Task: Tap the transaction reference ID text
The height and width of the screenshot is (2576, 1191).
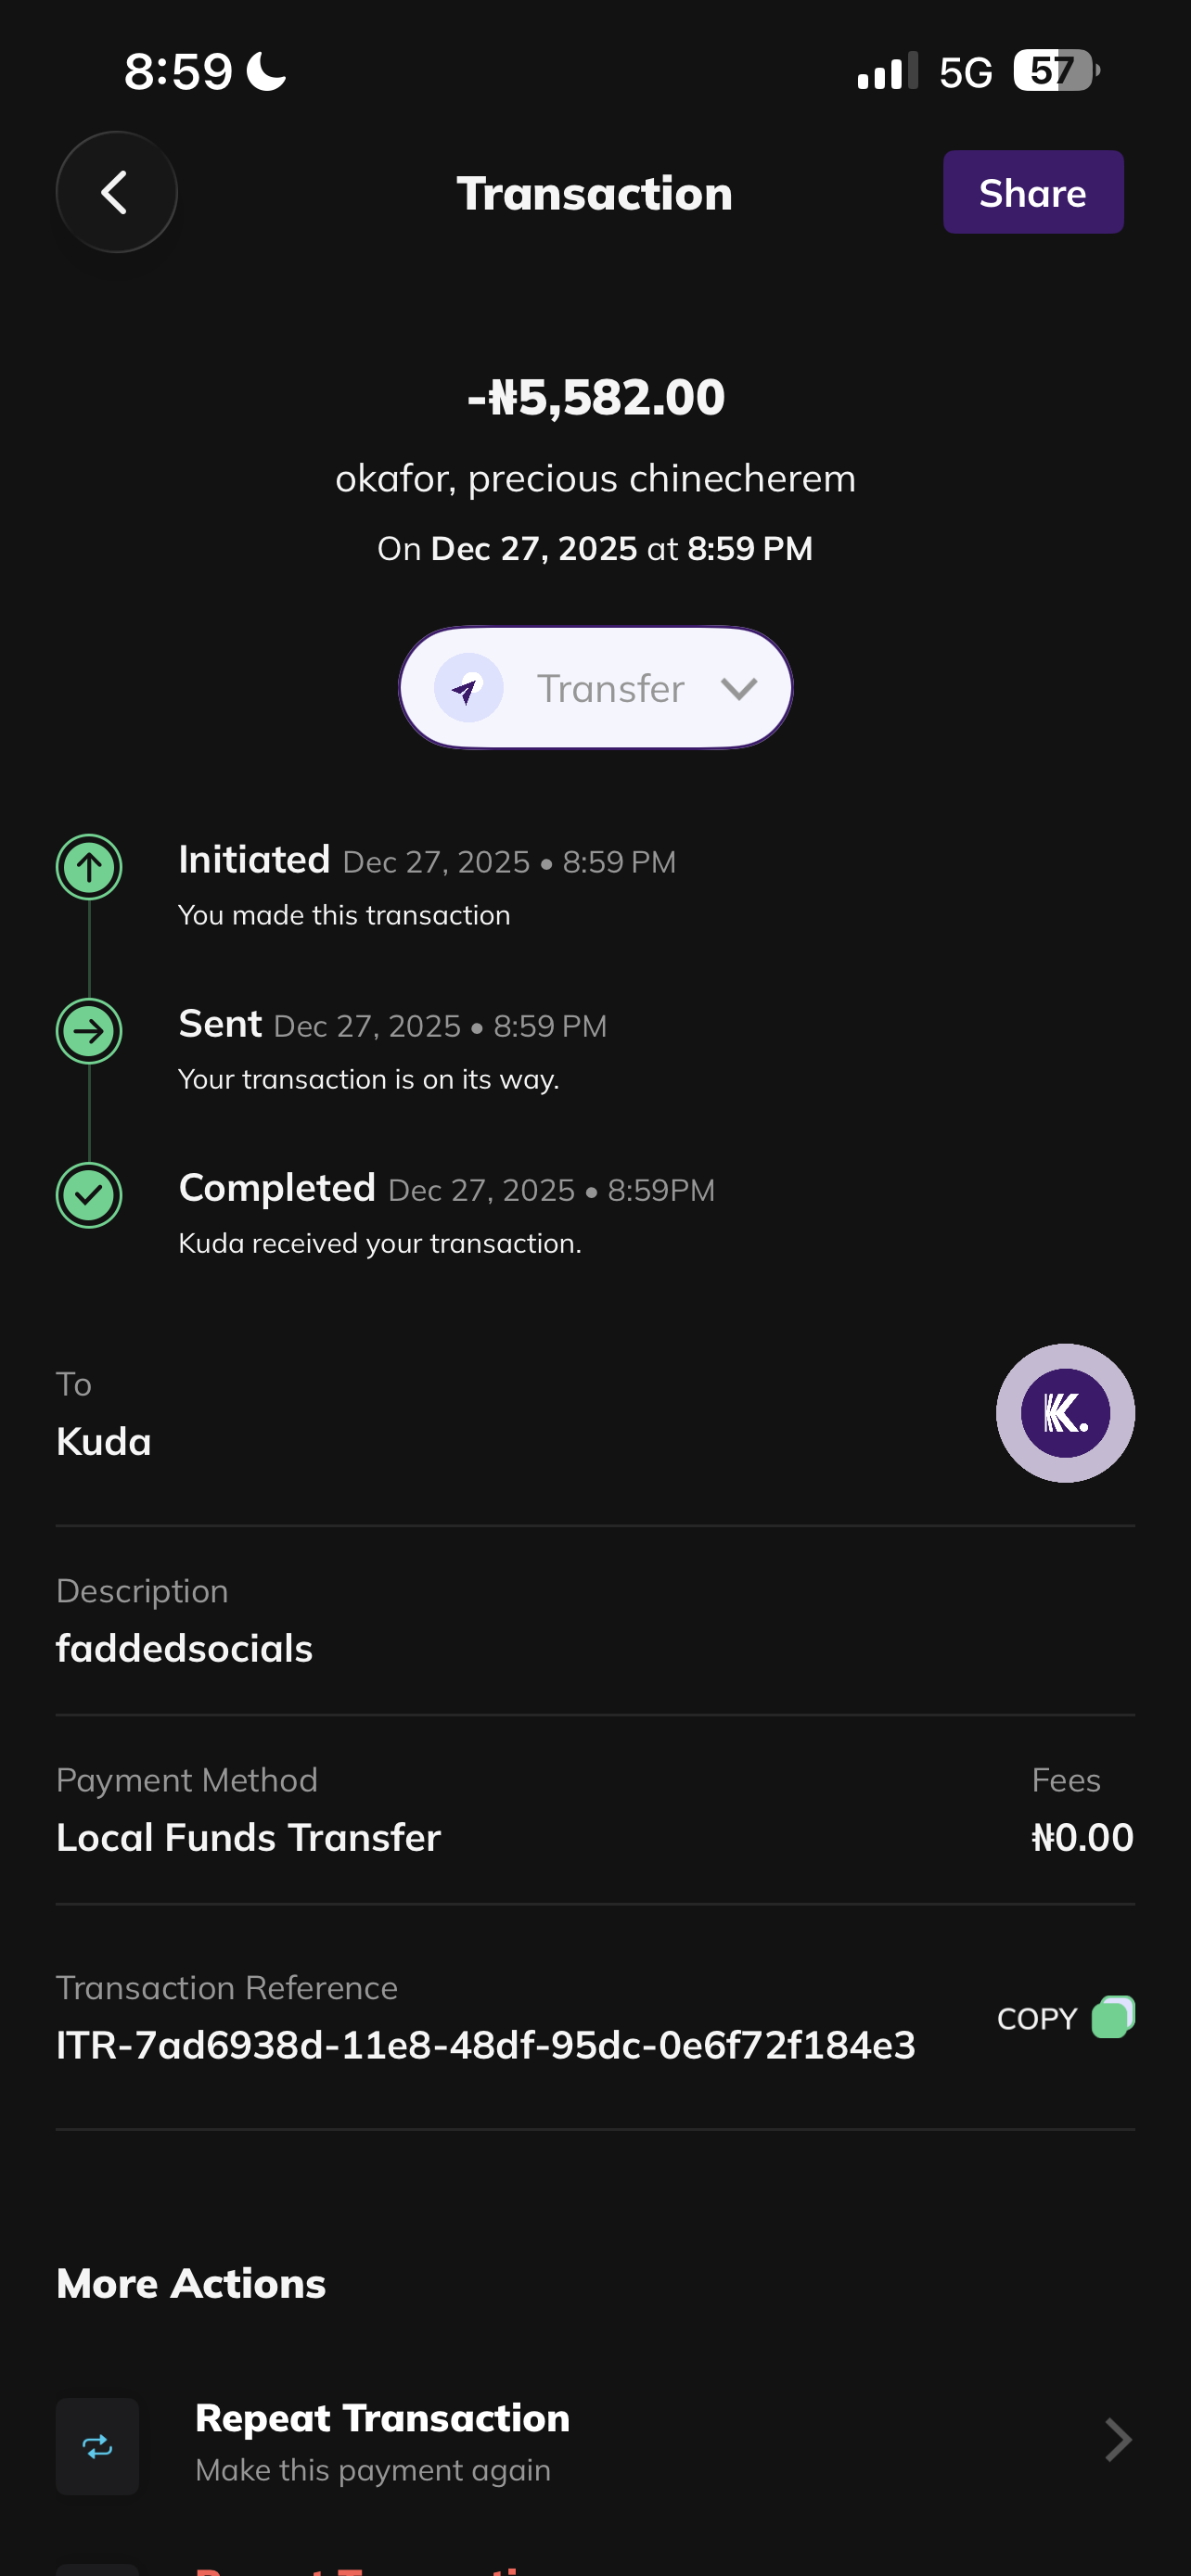Action: [486, 2045]
